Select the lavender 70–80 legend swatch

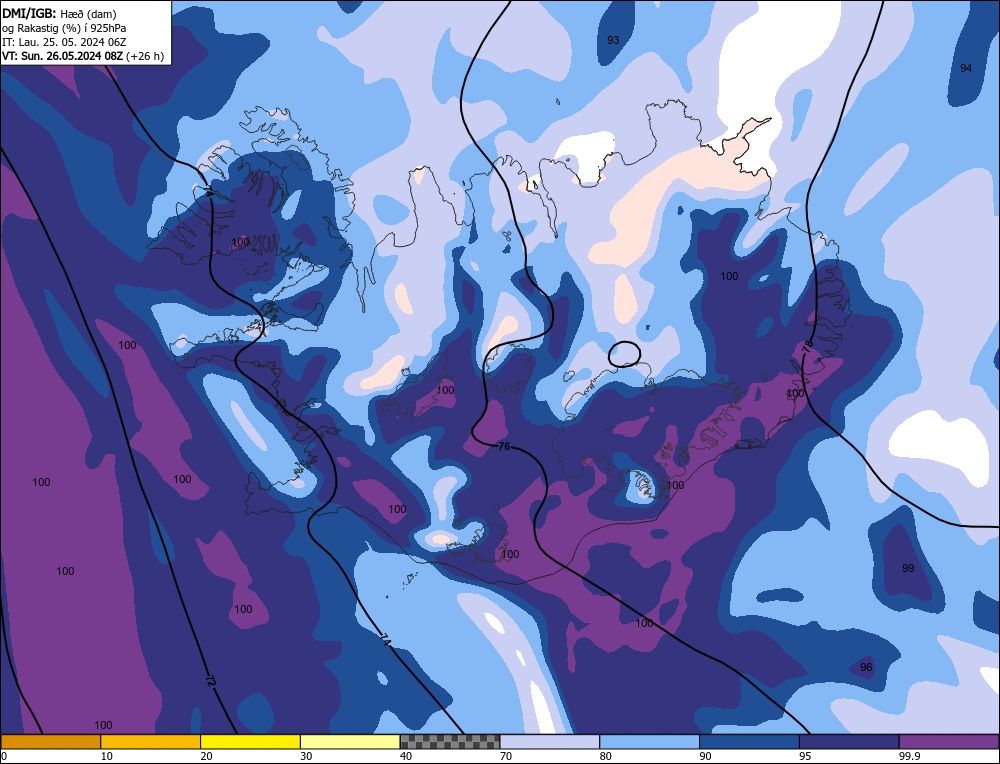[550, 741]
